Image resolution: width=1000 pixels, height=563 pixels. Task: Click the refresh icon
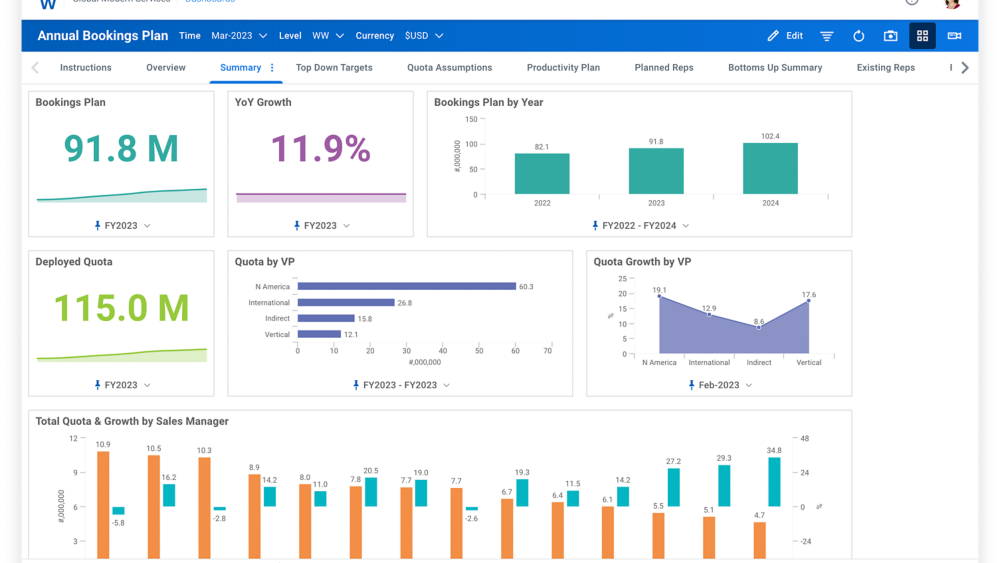pyautogui.click(x=858, y=36)
